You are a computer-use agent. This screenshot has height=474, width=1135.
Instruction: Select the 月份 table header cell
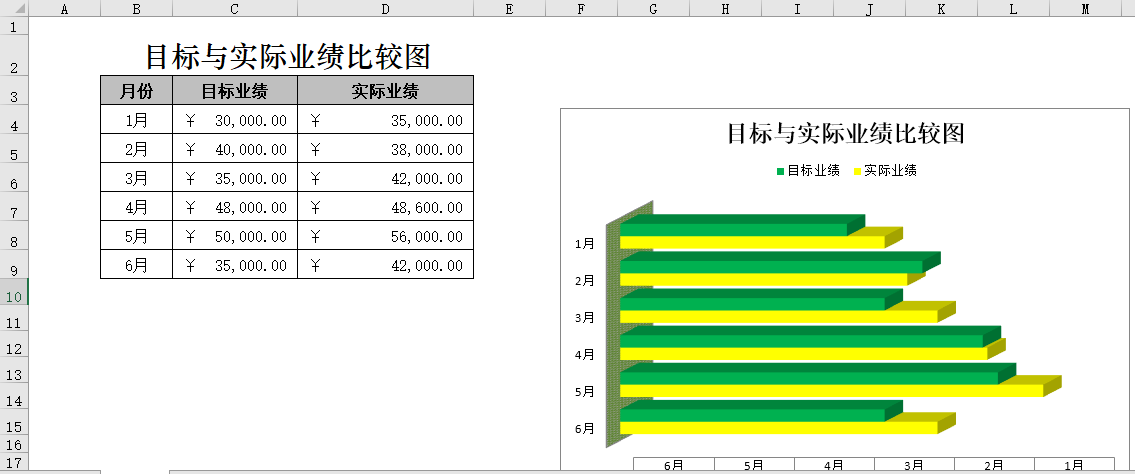(136, 91)
